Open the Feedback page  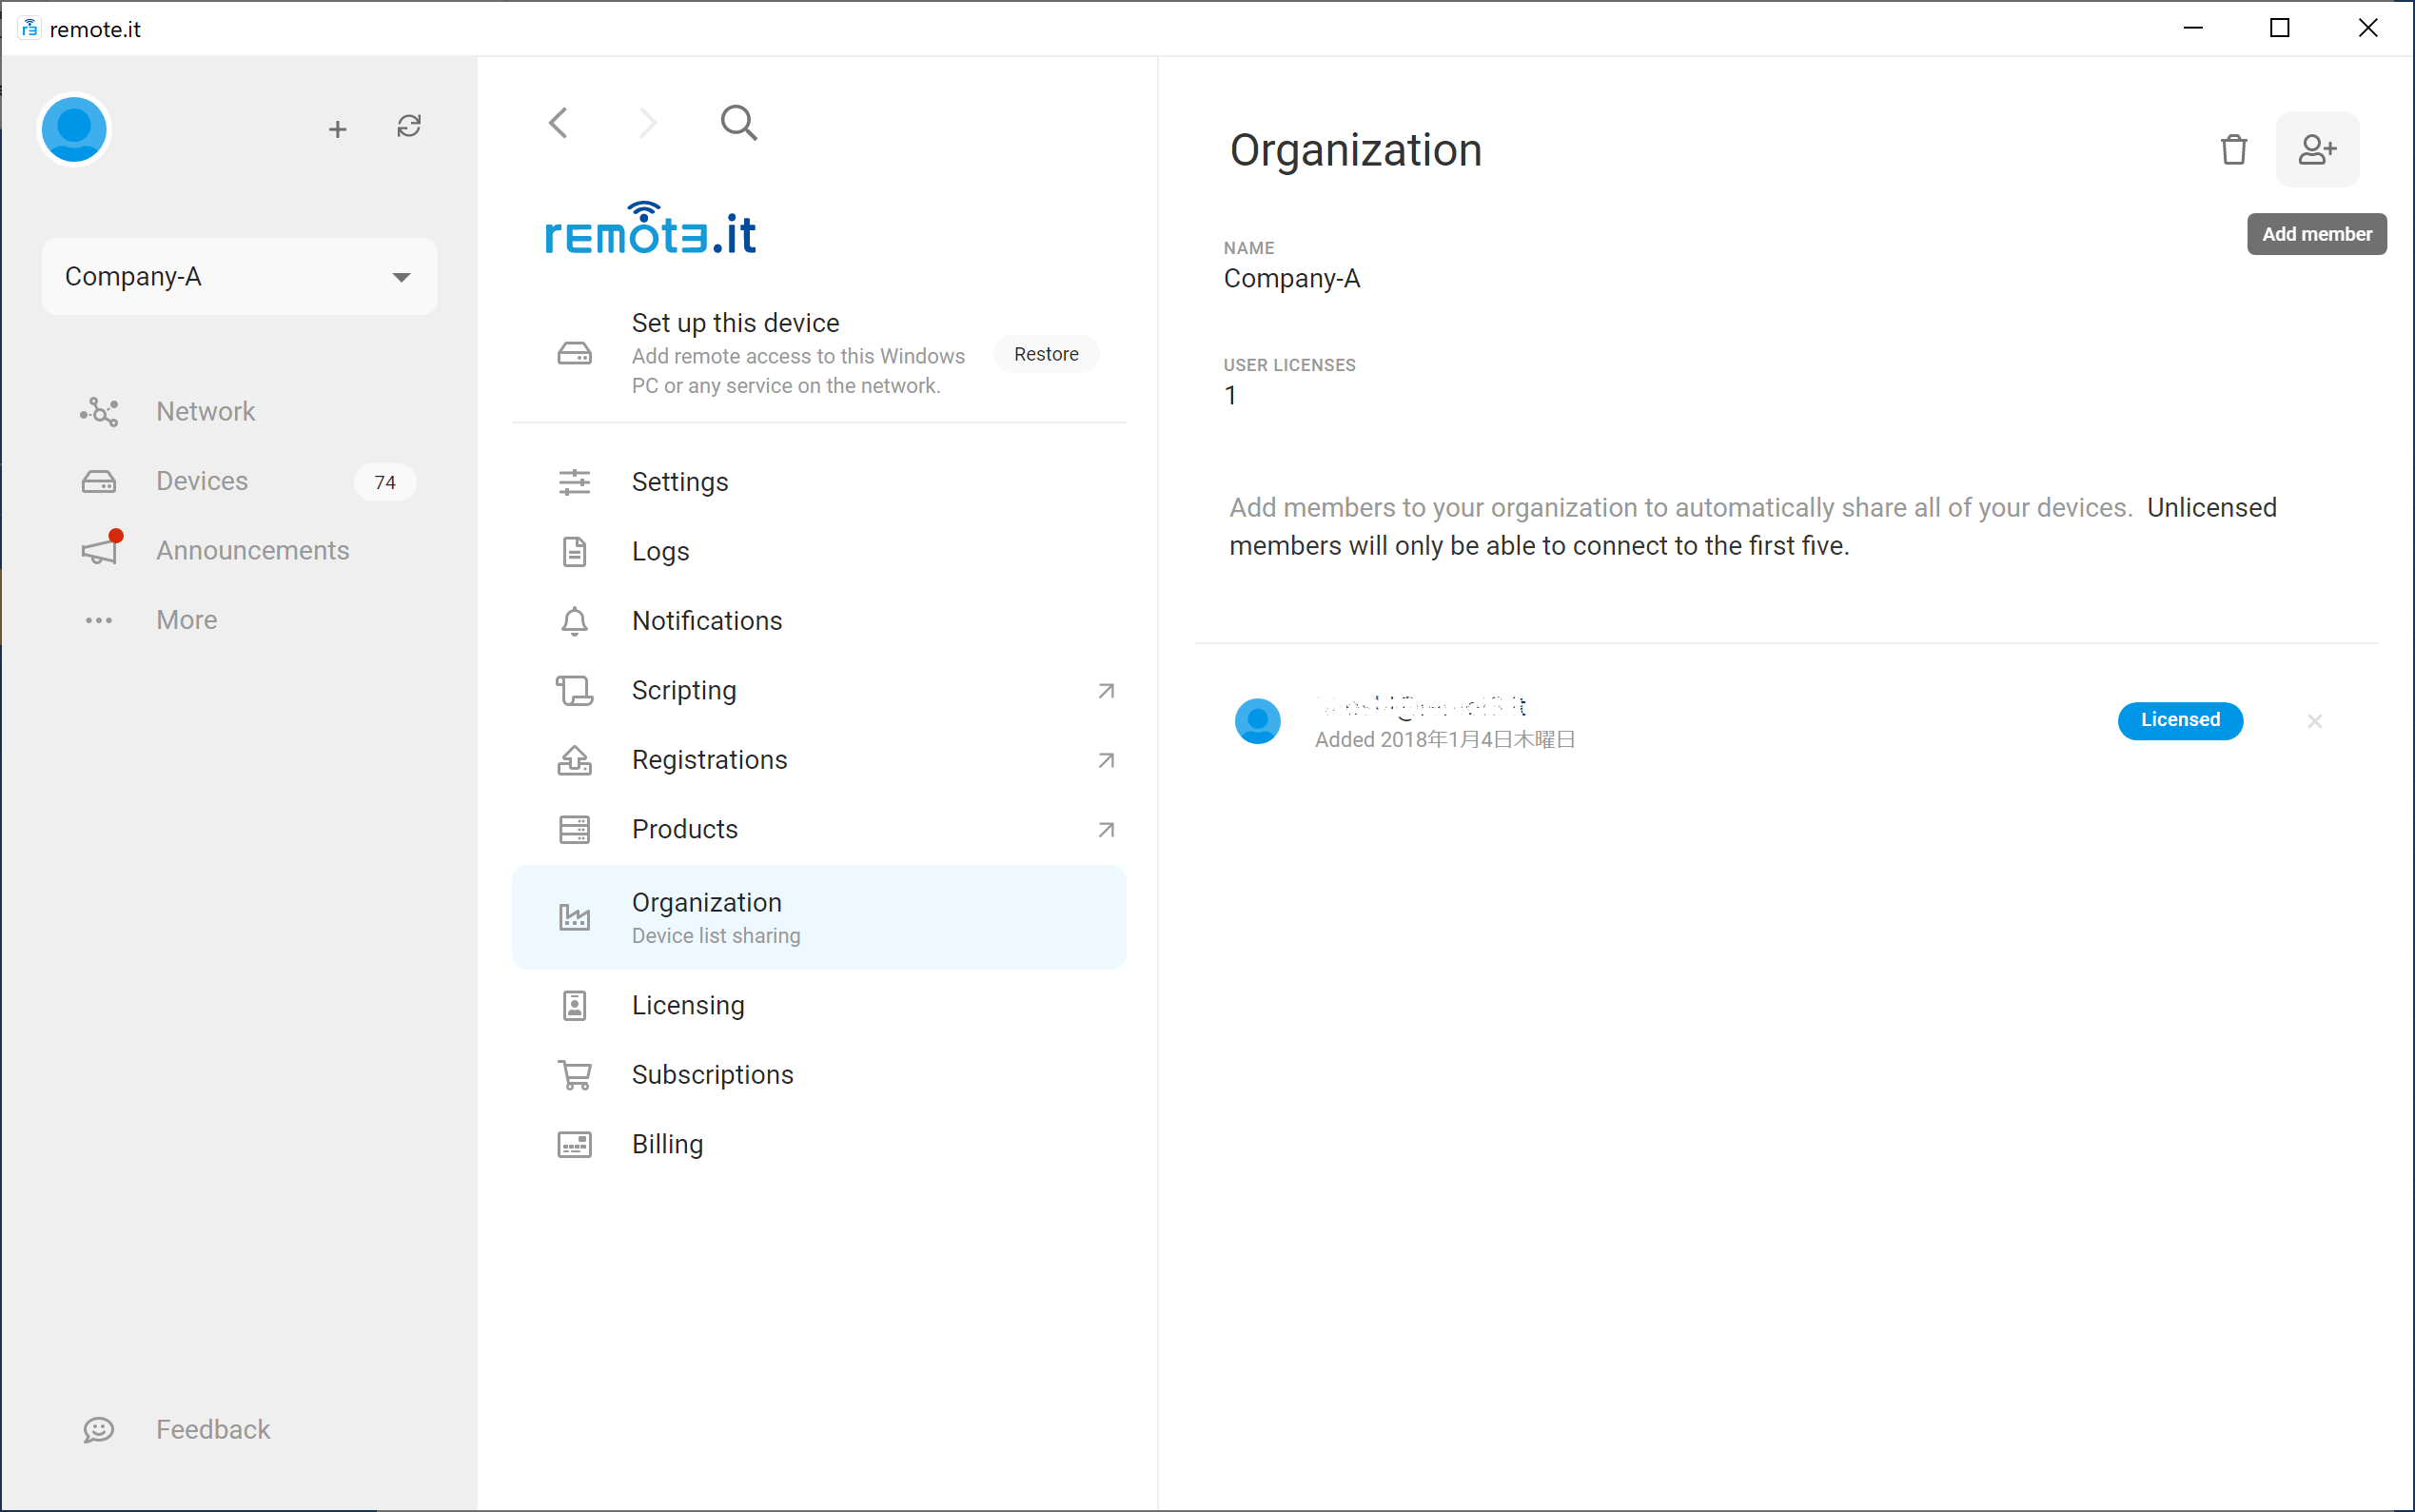[x=212, y=1429]
